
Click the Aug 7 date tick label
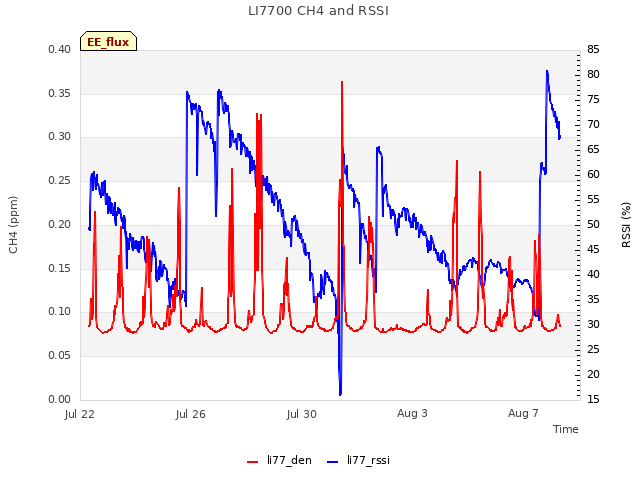[523, 413]
